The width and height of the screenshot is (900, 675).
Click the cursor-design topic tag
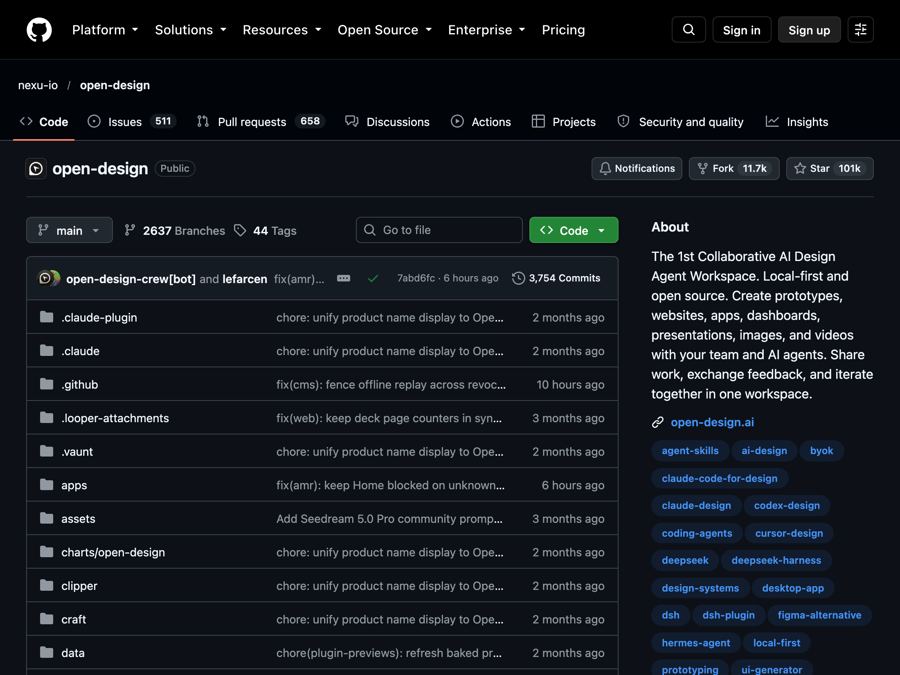click(x=789, y=533)
